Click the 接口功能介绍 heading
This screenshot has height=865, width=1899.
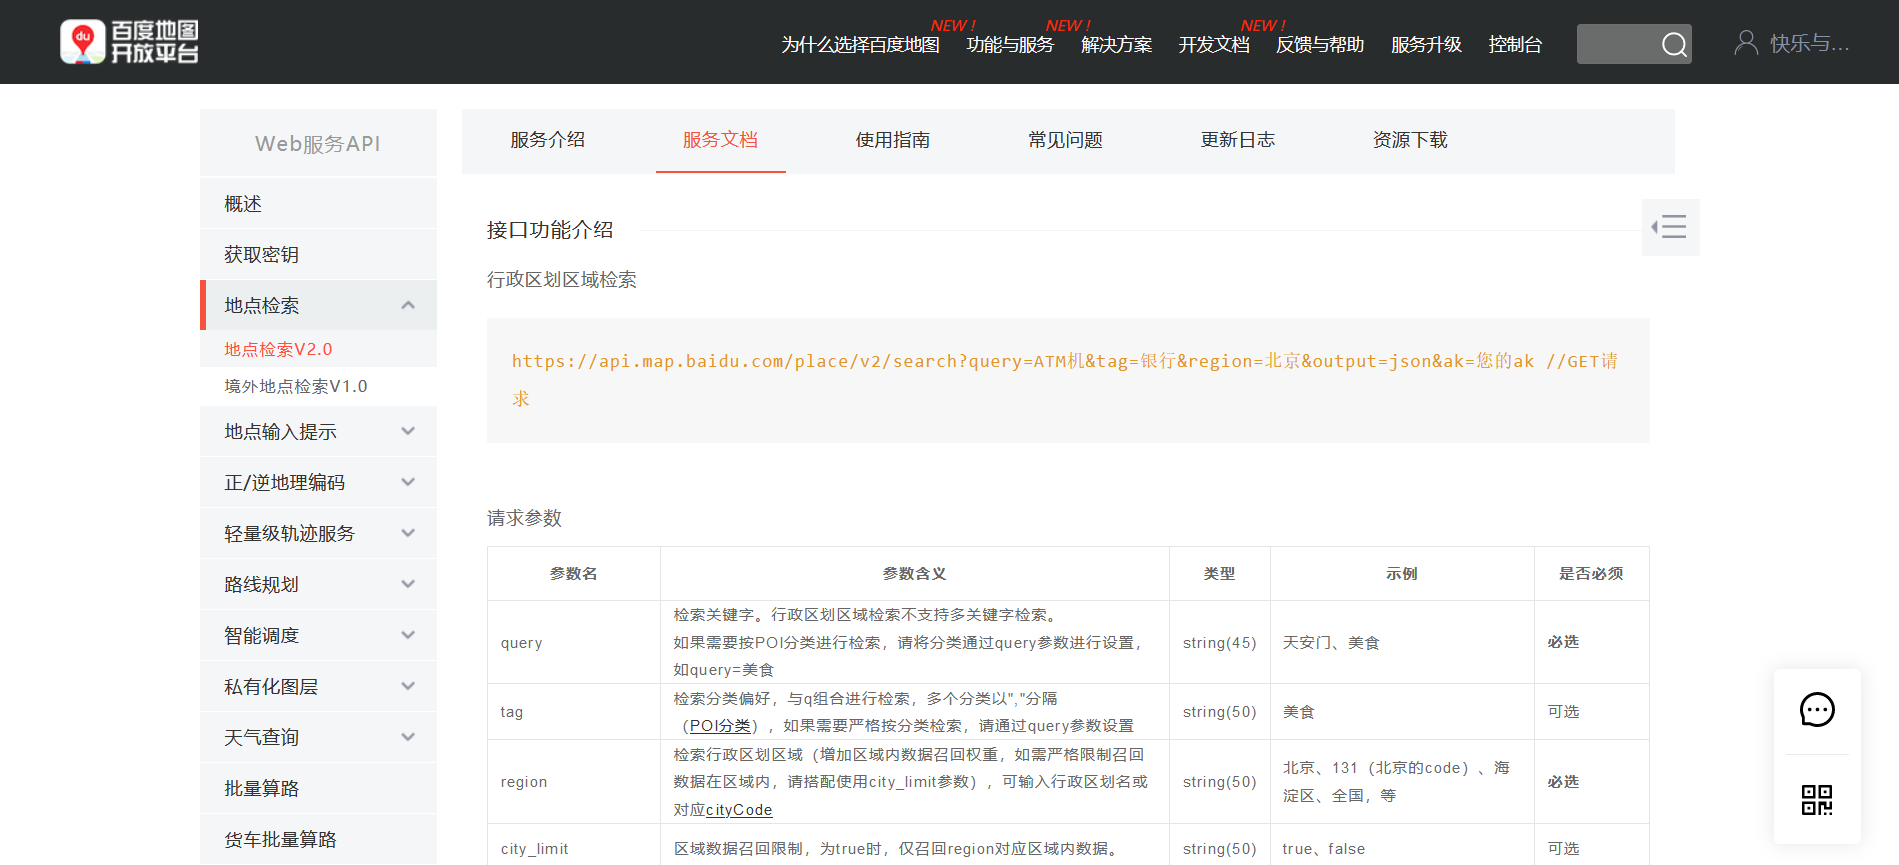coord(550,230)
